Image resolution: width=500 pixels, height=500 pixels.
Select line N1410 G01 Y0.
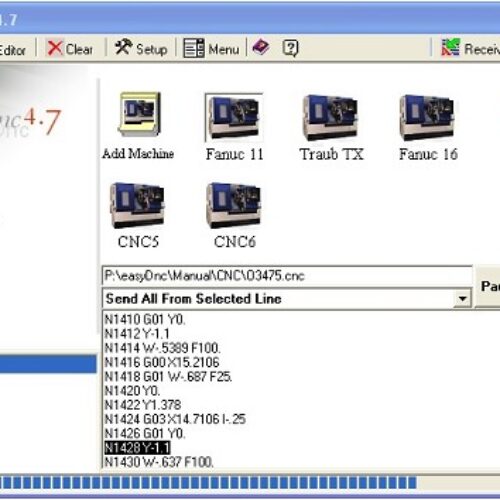click(x=145, y=319)
